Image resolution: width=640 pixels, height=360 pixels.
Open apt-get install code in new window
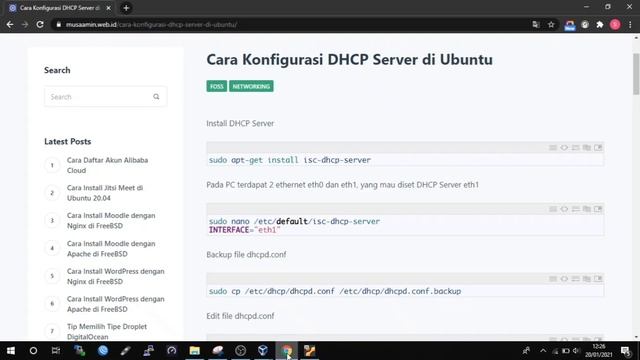(598, 148)
